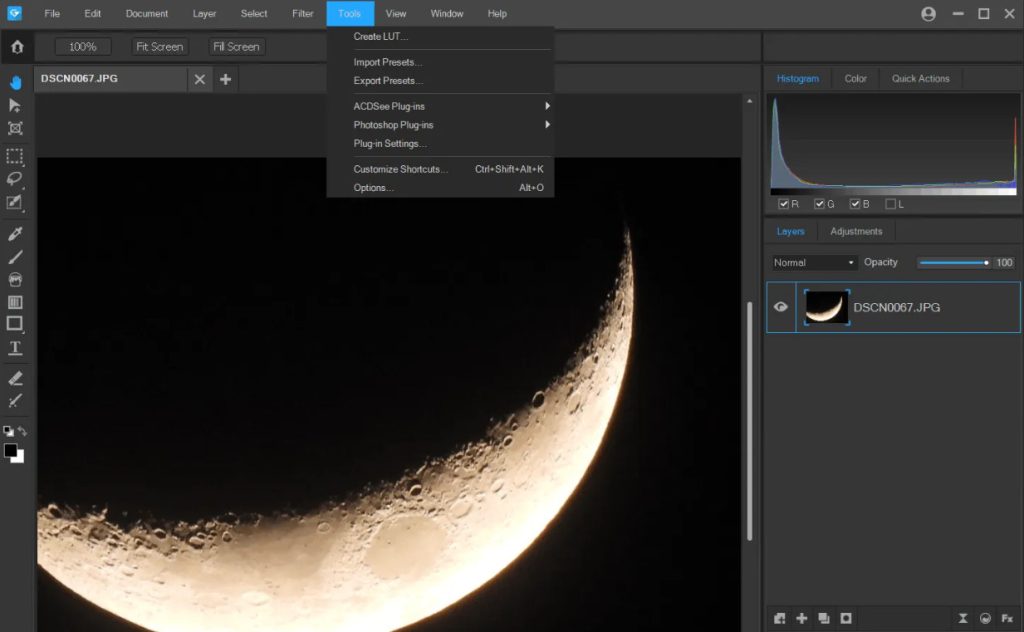Switch to the Adjustments tab
1024x632 pixels.
[856, 231]
